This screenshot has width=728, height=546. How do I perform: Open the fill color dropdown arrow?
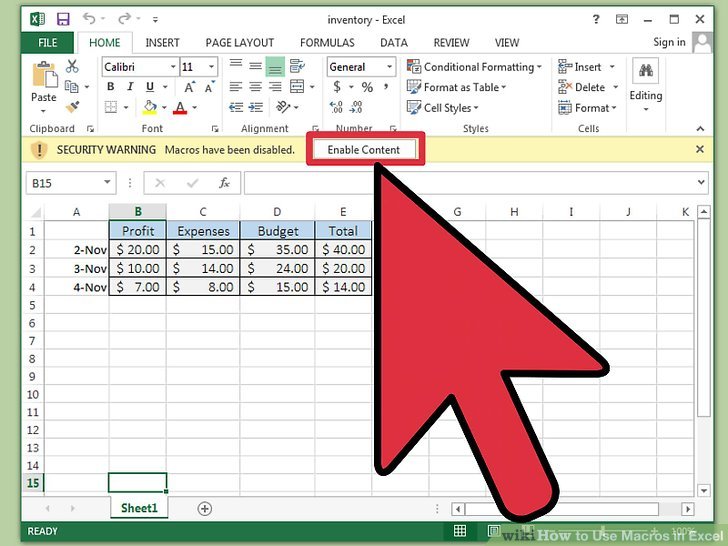(164, 108)
